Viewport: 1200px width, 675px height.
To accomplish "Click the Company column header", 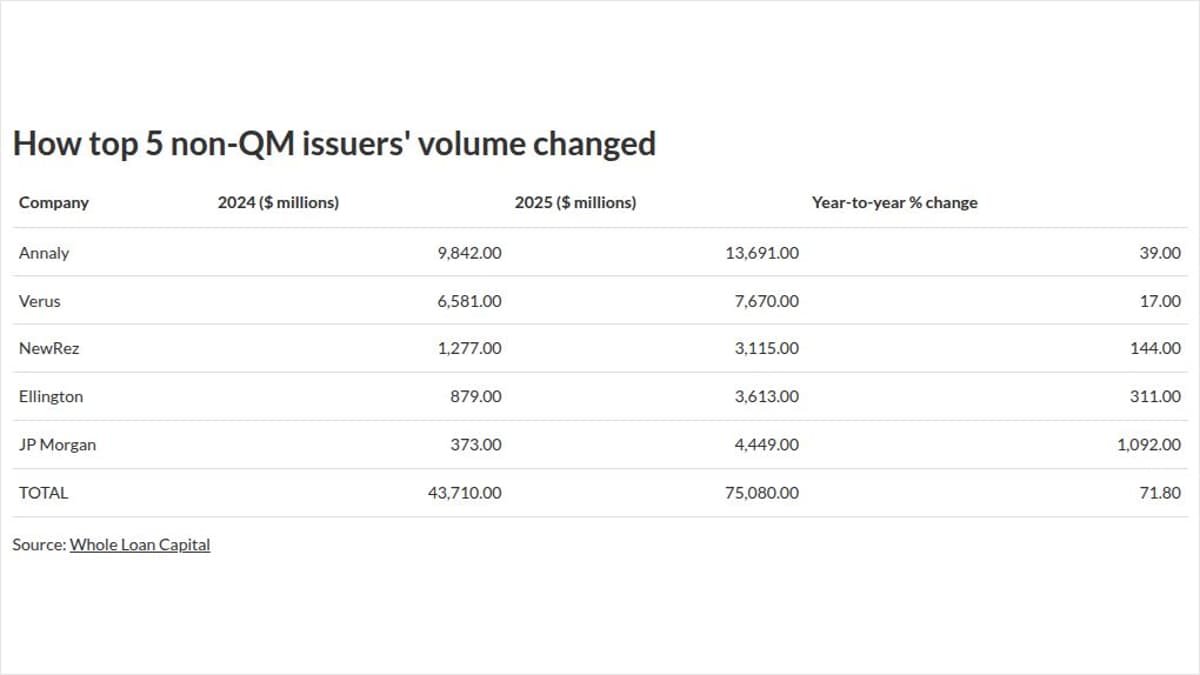I will (54, 203).
